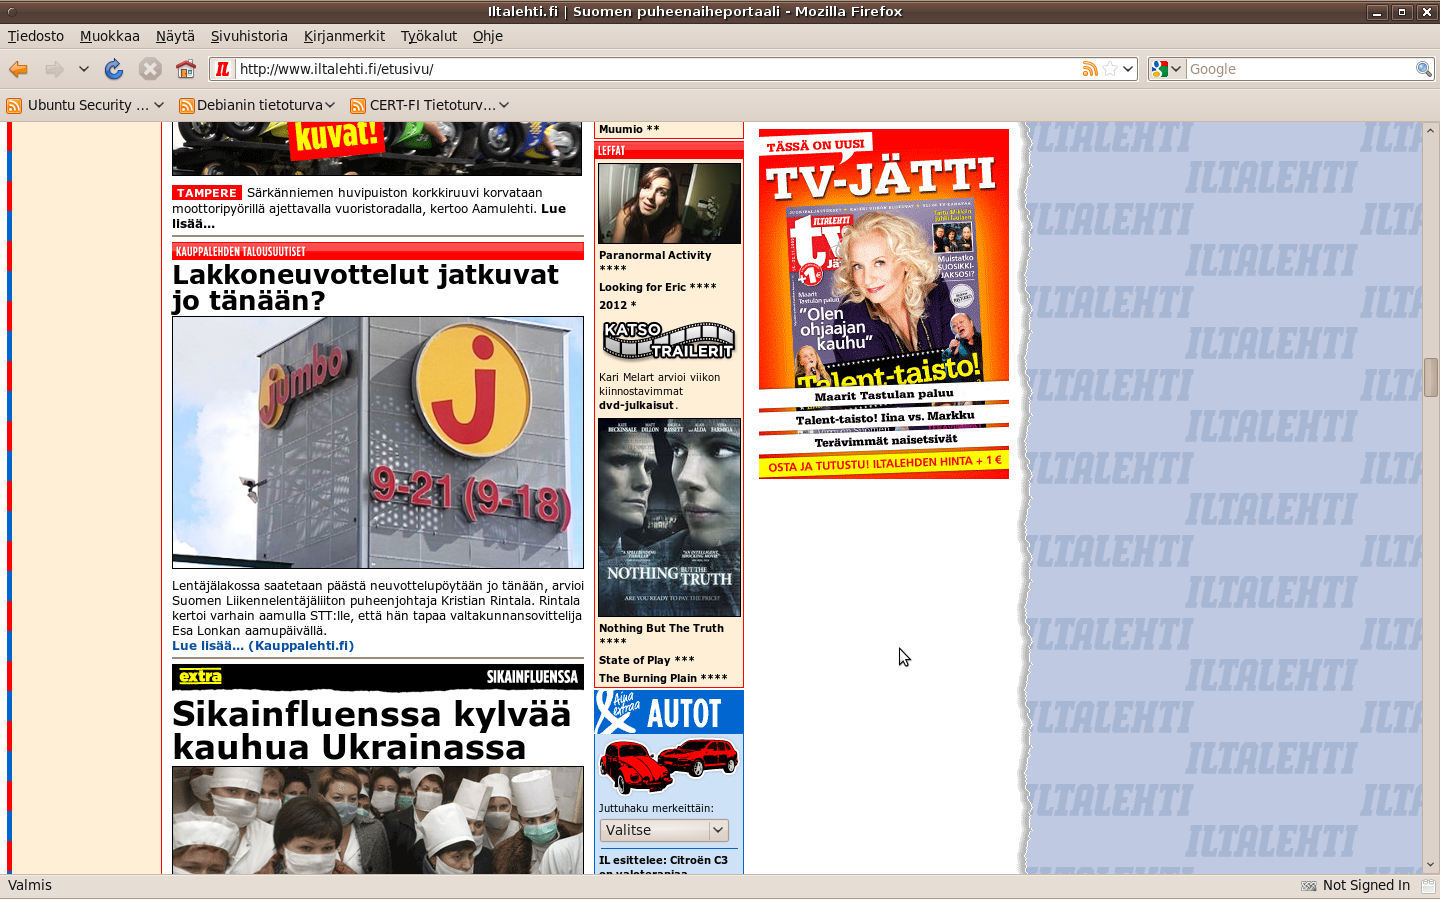Open the 2012 movie review link
Image resolution: width=1440 pixels, height=900 pixels.
618,305
